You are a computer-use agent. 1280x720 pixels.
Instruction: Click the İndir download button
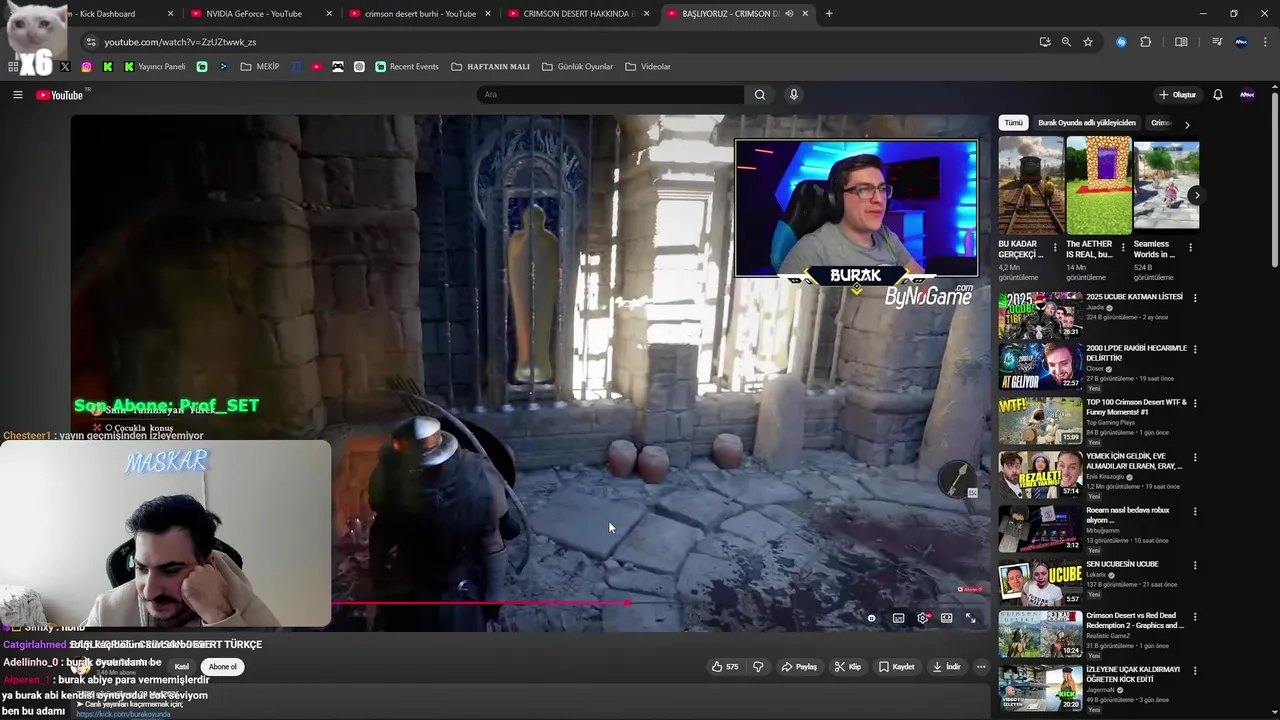pyautogui.click(x=947, y=667)
